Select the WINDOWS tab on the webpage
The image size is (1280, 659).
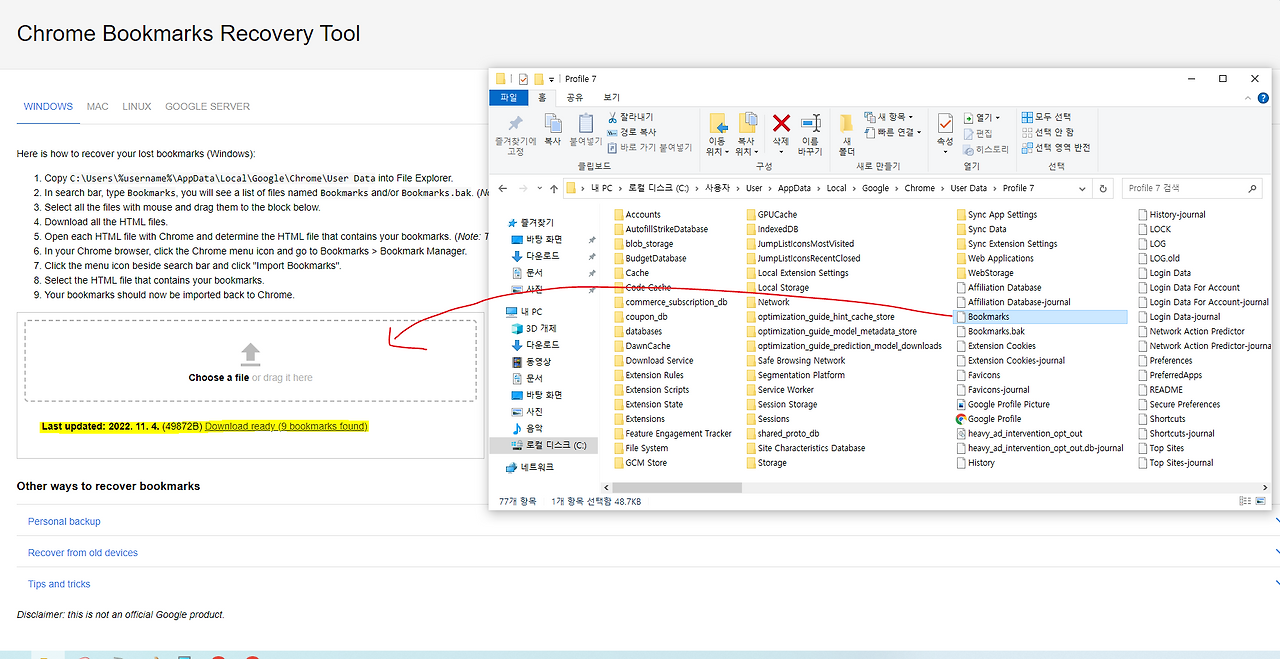[48, 106]
